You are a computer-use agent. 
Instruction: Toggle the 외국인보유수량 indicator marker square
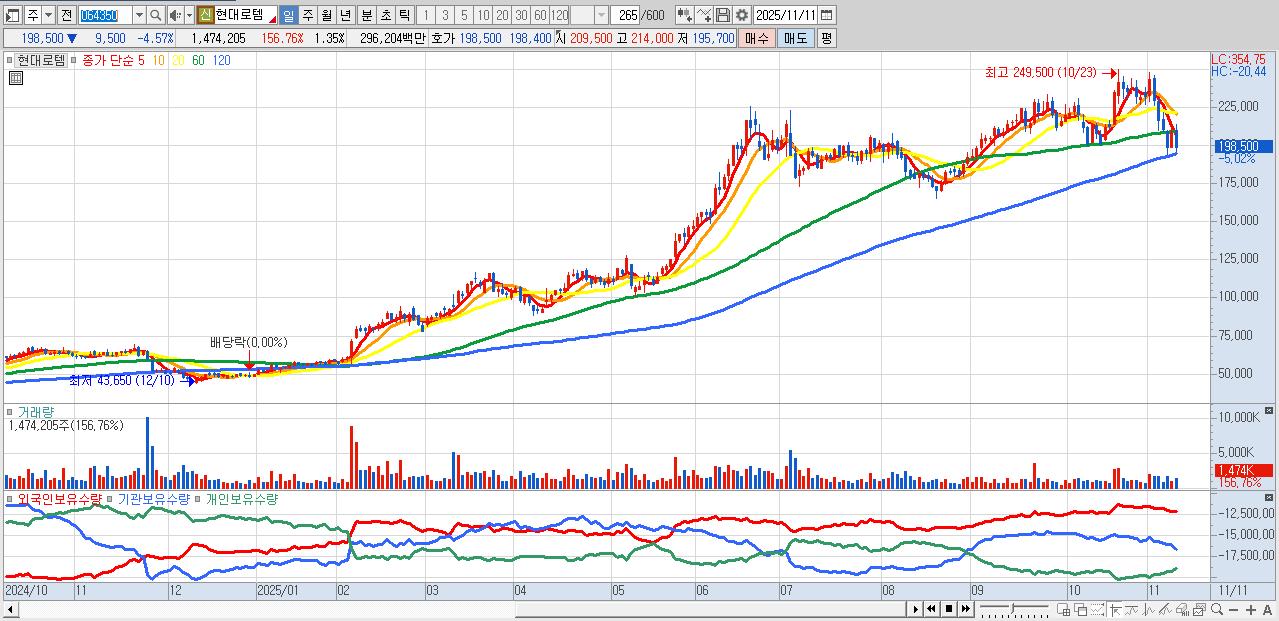point(11,498)
